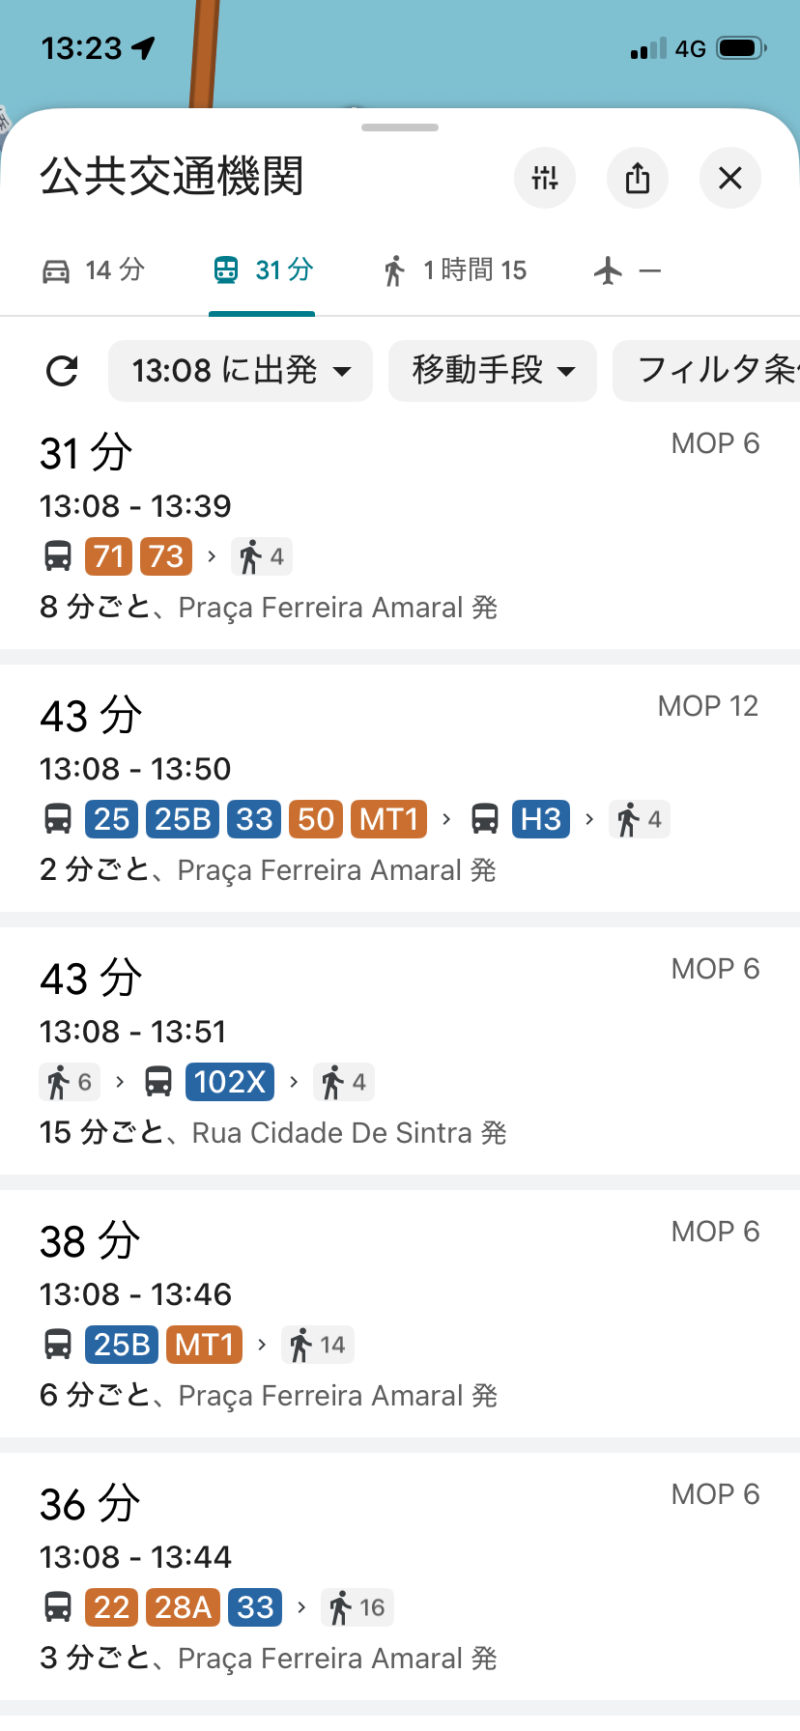Select the public transit tab, 31 分
Screen dimensions: 800x1731
(263, 271)
